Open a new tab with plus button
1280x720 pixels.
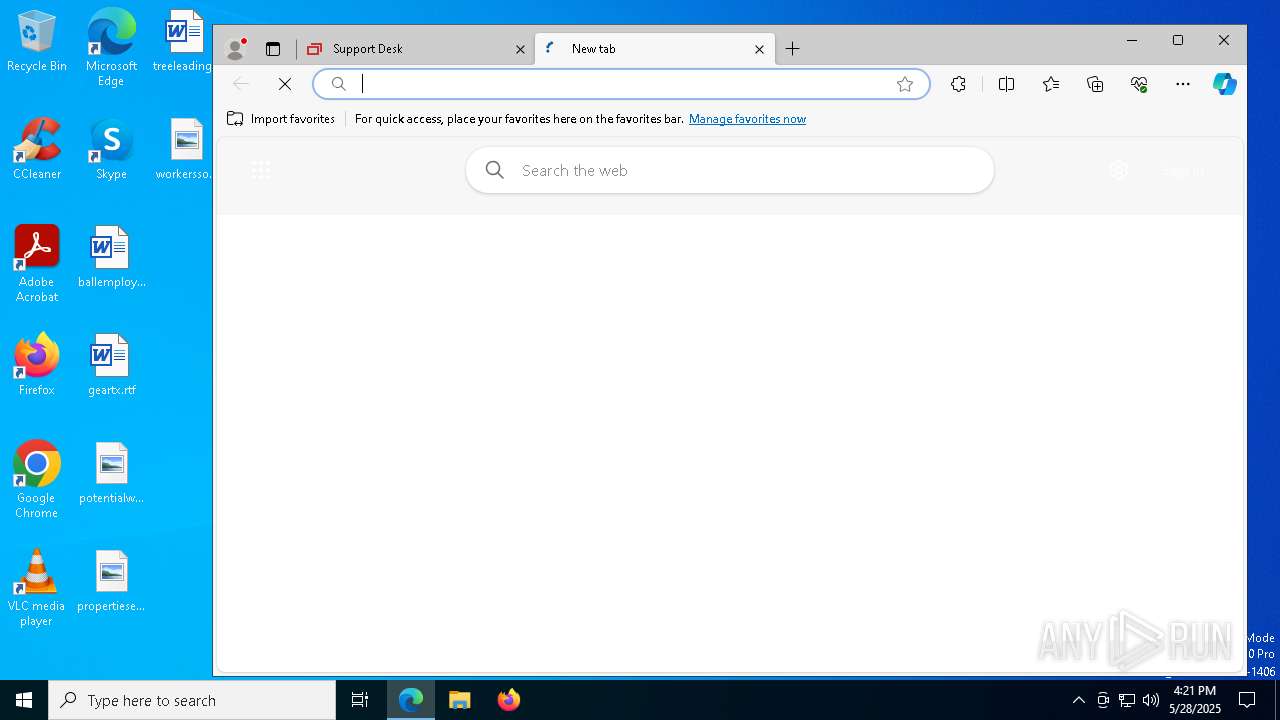click(793, 48)
